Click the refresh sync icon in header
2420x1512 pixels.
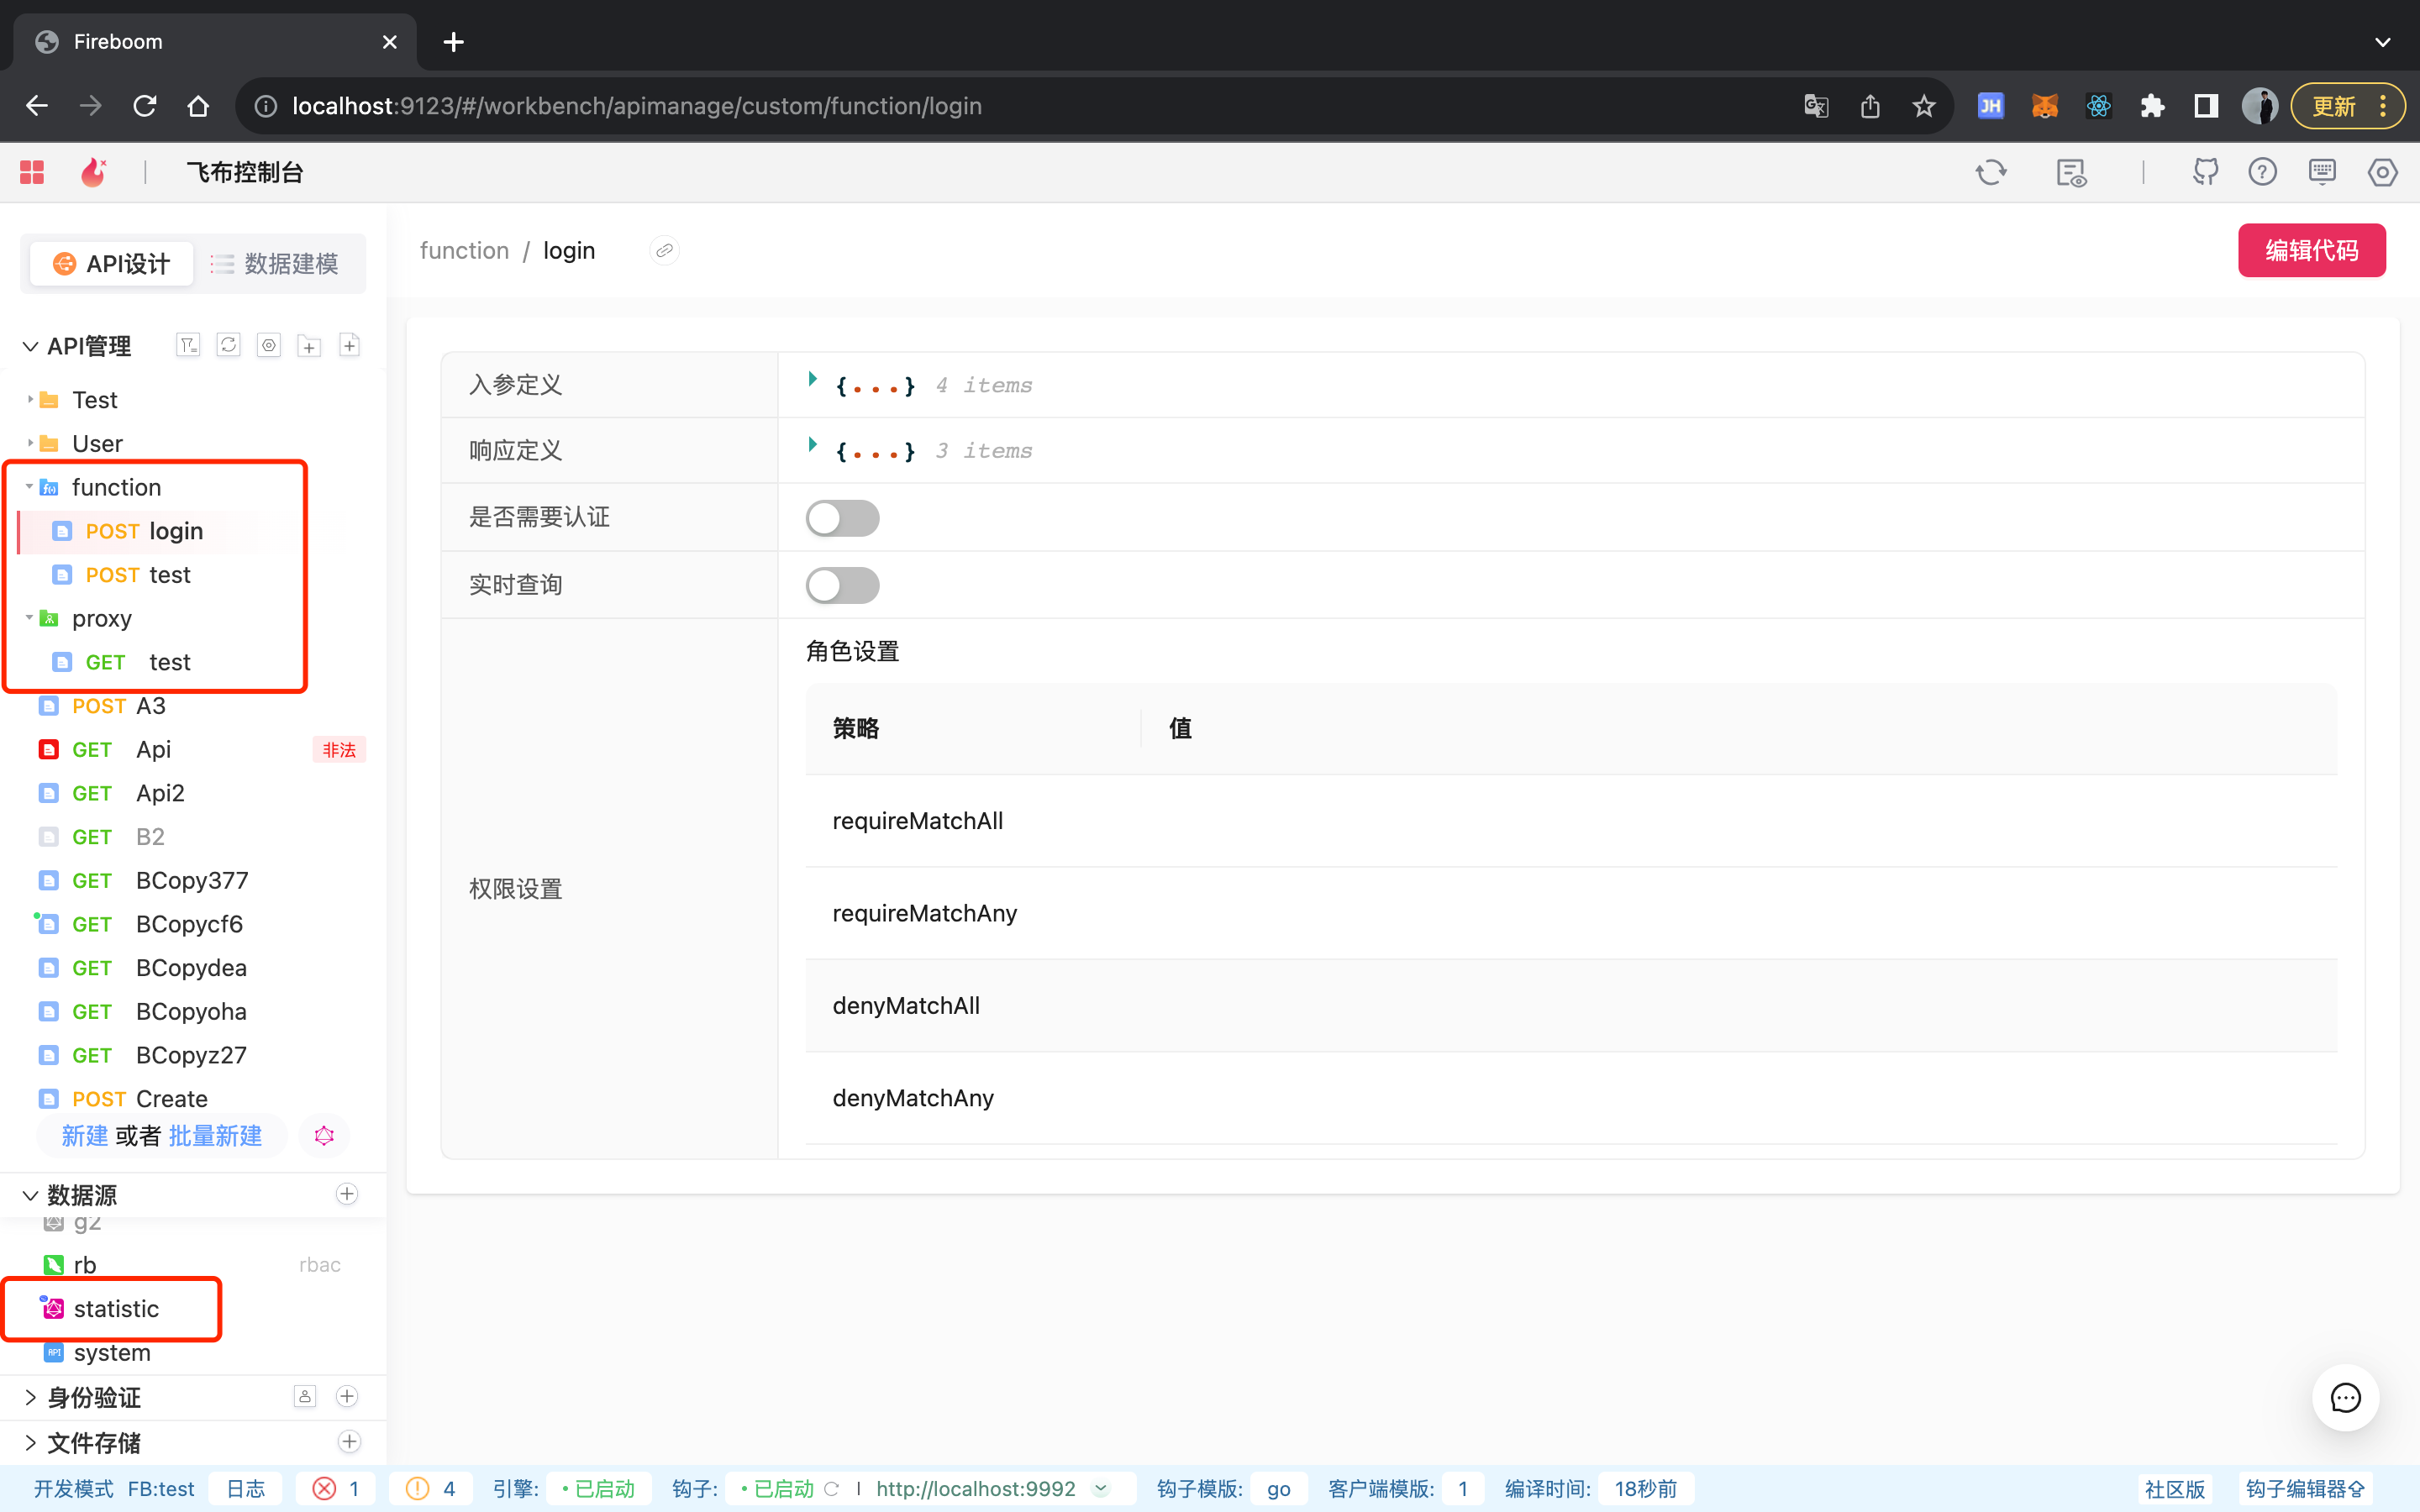(x=1990, y=172)
